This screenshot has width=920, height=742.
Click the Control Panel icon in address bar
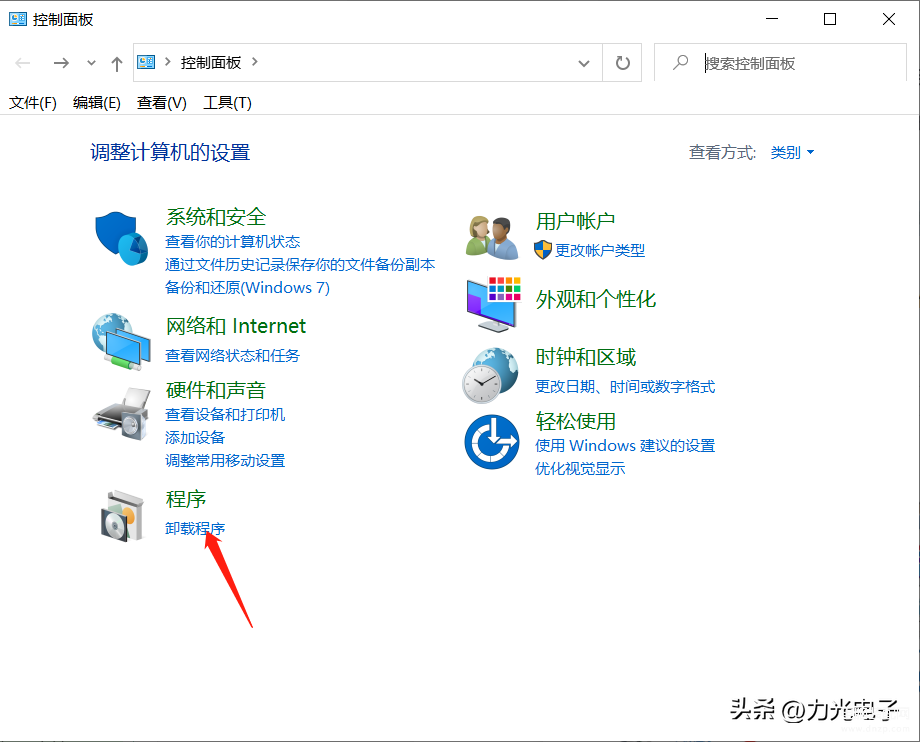(x=146, y=62)
